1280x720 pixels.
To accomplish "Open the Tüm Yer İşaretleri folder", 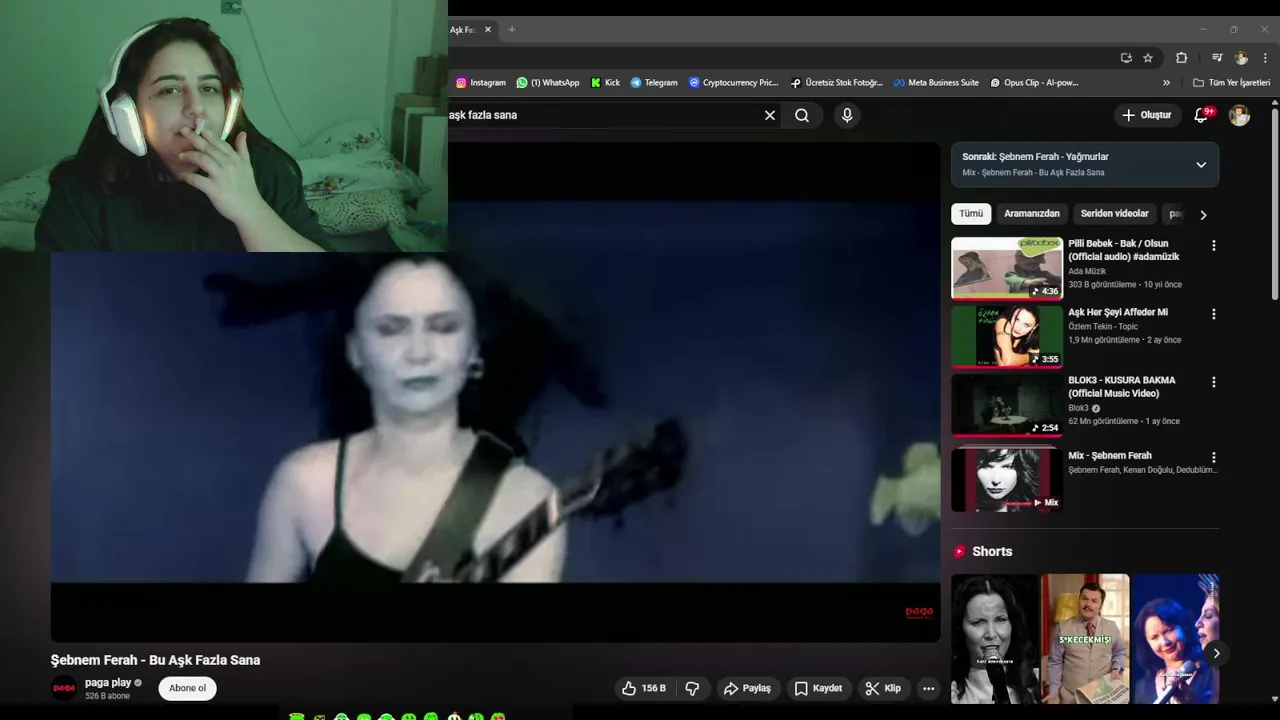I will tap(1231, 83).
